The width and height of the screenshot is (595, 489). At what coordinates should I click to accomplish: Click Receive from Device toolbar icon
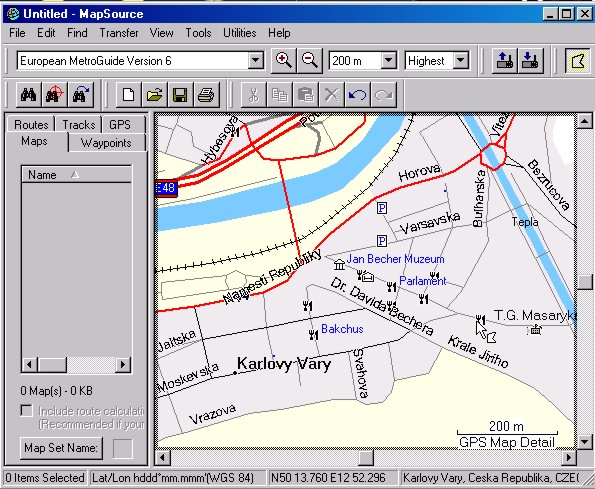tap(530, 60)
